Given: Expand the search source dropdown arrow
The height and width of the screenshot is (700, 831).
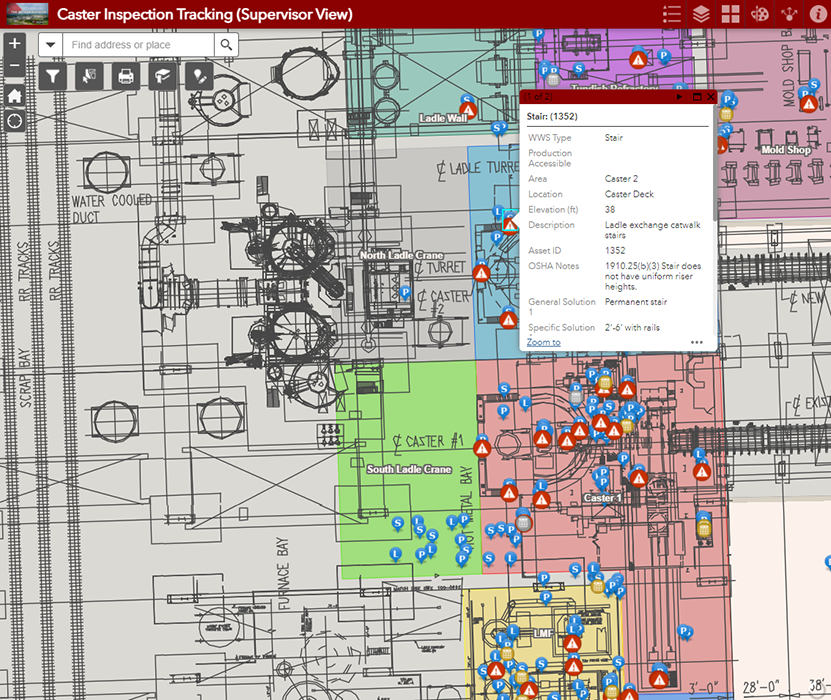Looking at the screenshot, I should click(x=51, y=45).
